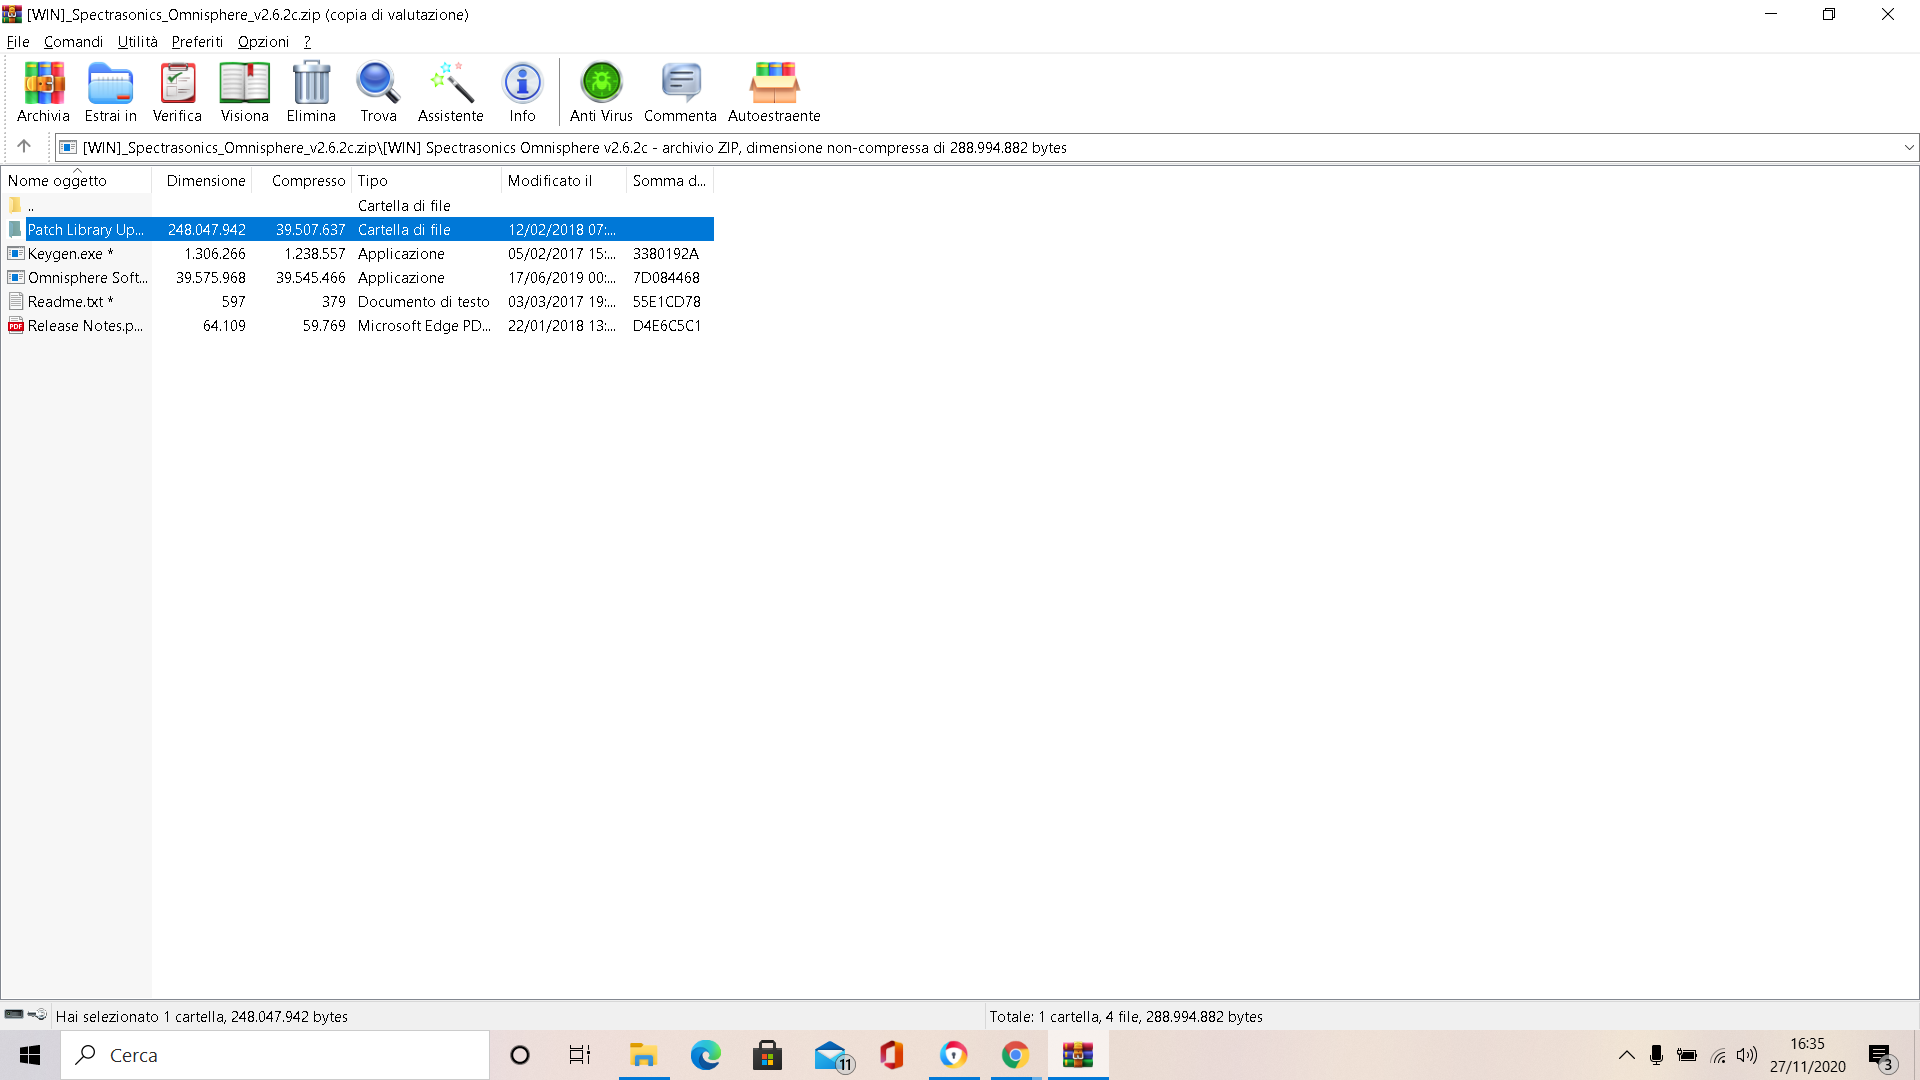Open Cortana circle icon on taskbar
This screenshot has height=1080, width=1920.
pyautogui.click(x=519, y=1055)
